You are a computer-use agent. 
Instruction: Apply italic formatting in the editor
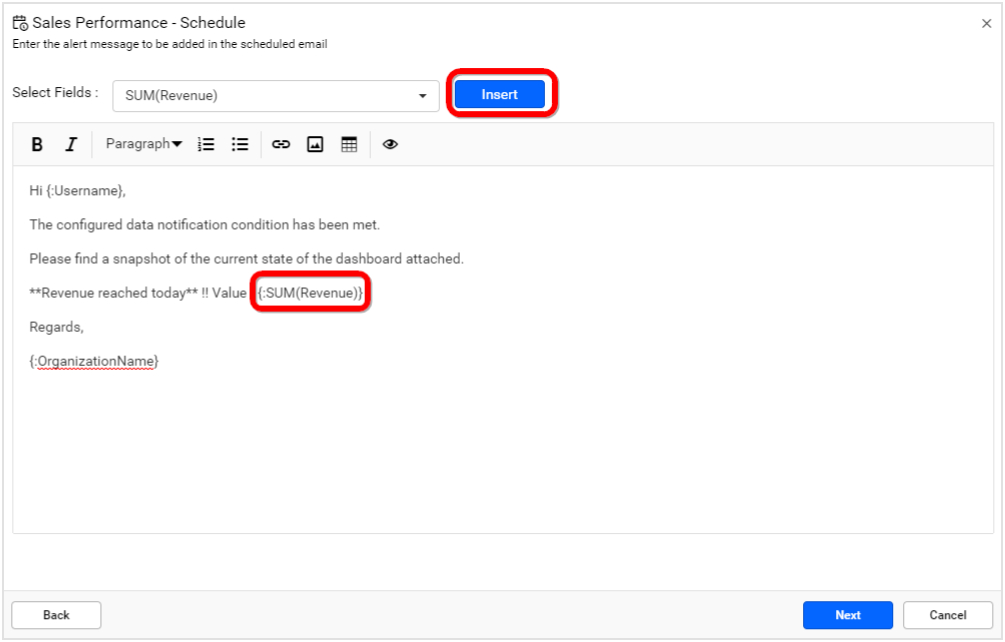(70, 144)
